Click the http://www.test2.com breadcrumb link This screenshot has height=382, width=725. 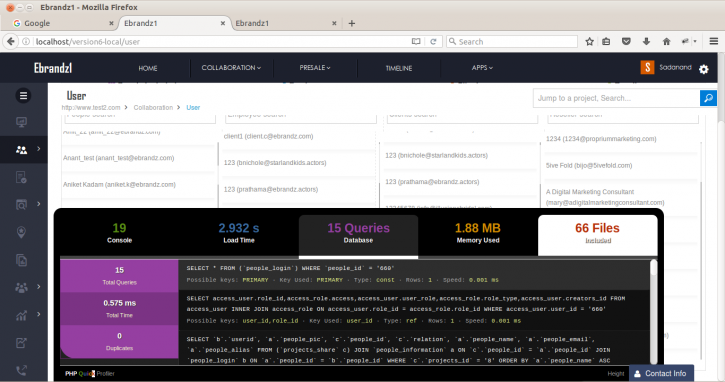click(x=91, y=107)
